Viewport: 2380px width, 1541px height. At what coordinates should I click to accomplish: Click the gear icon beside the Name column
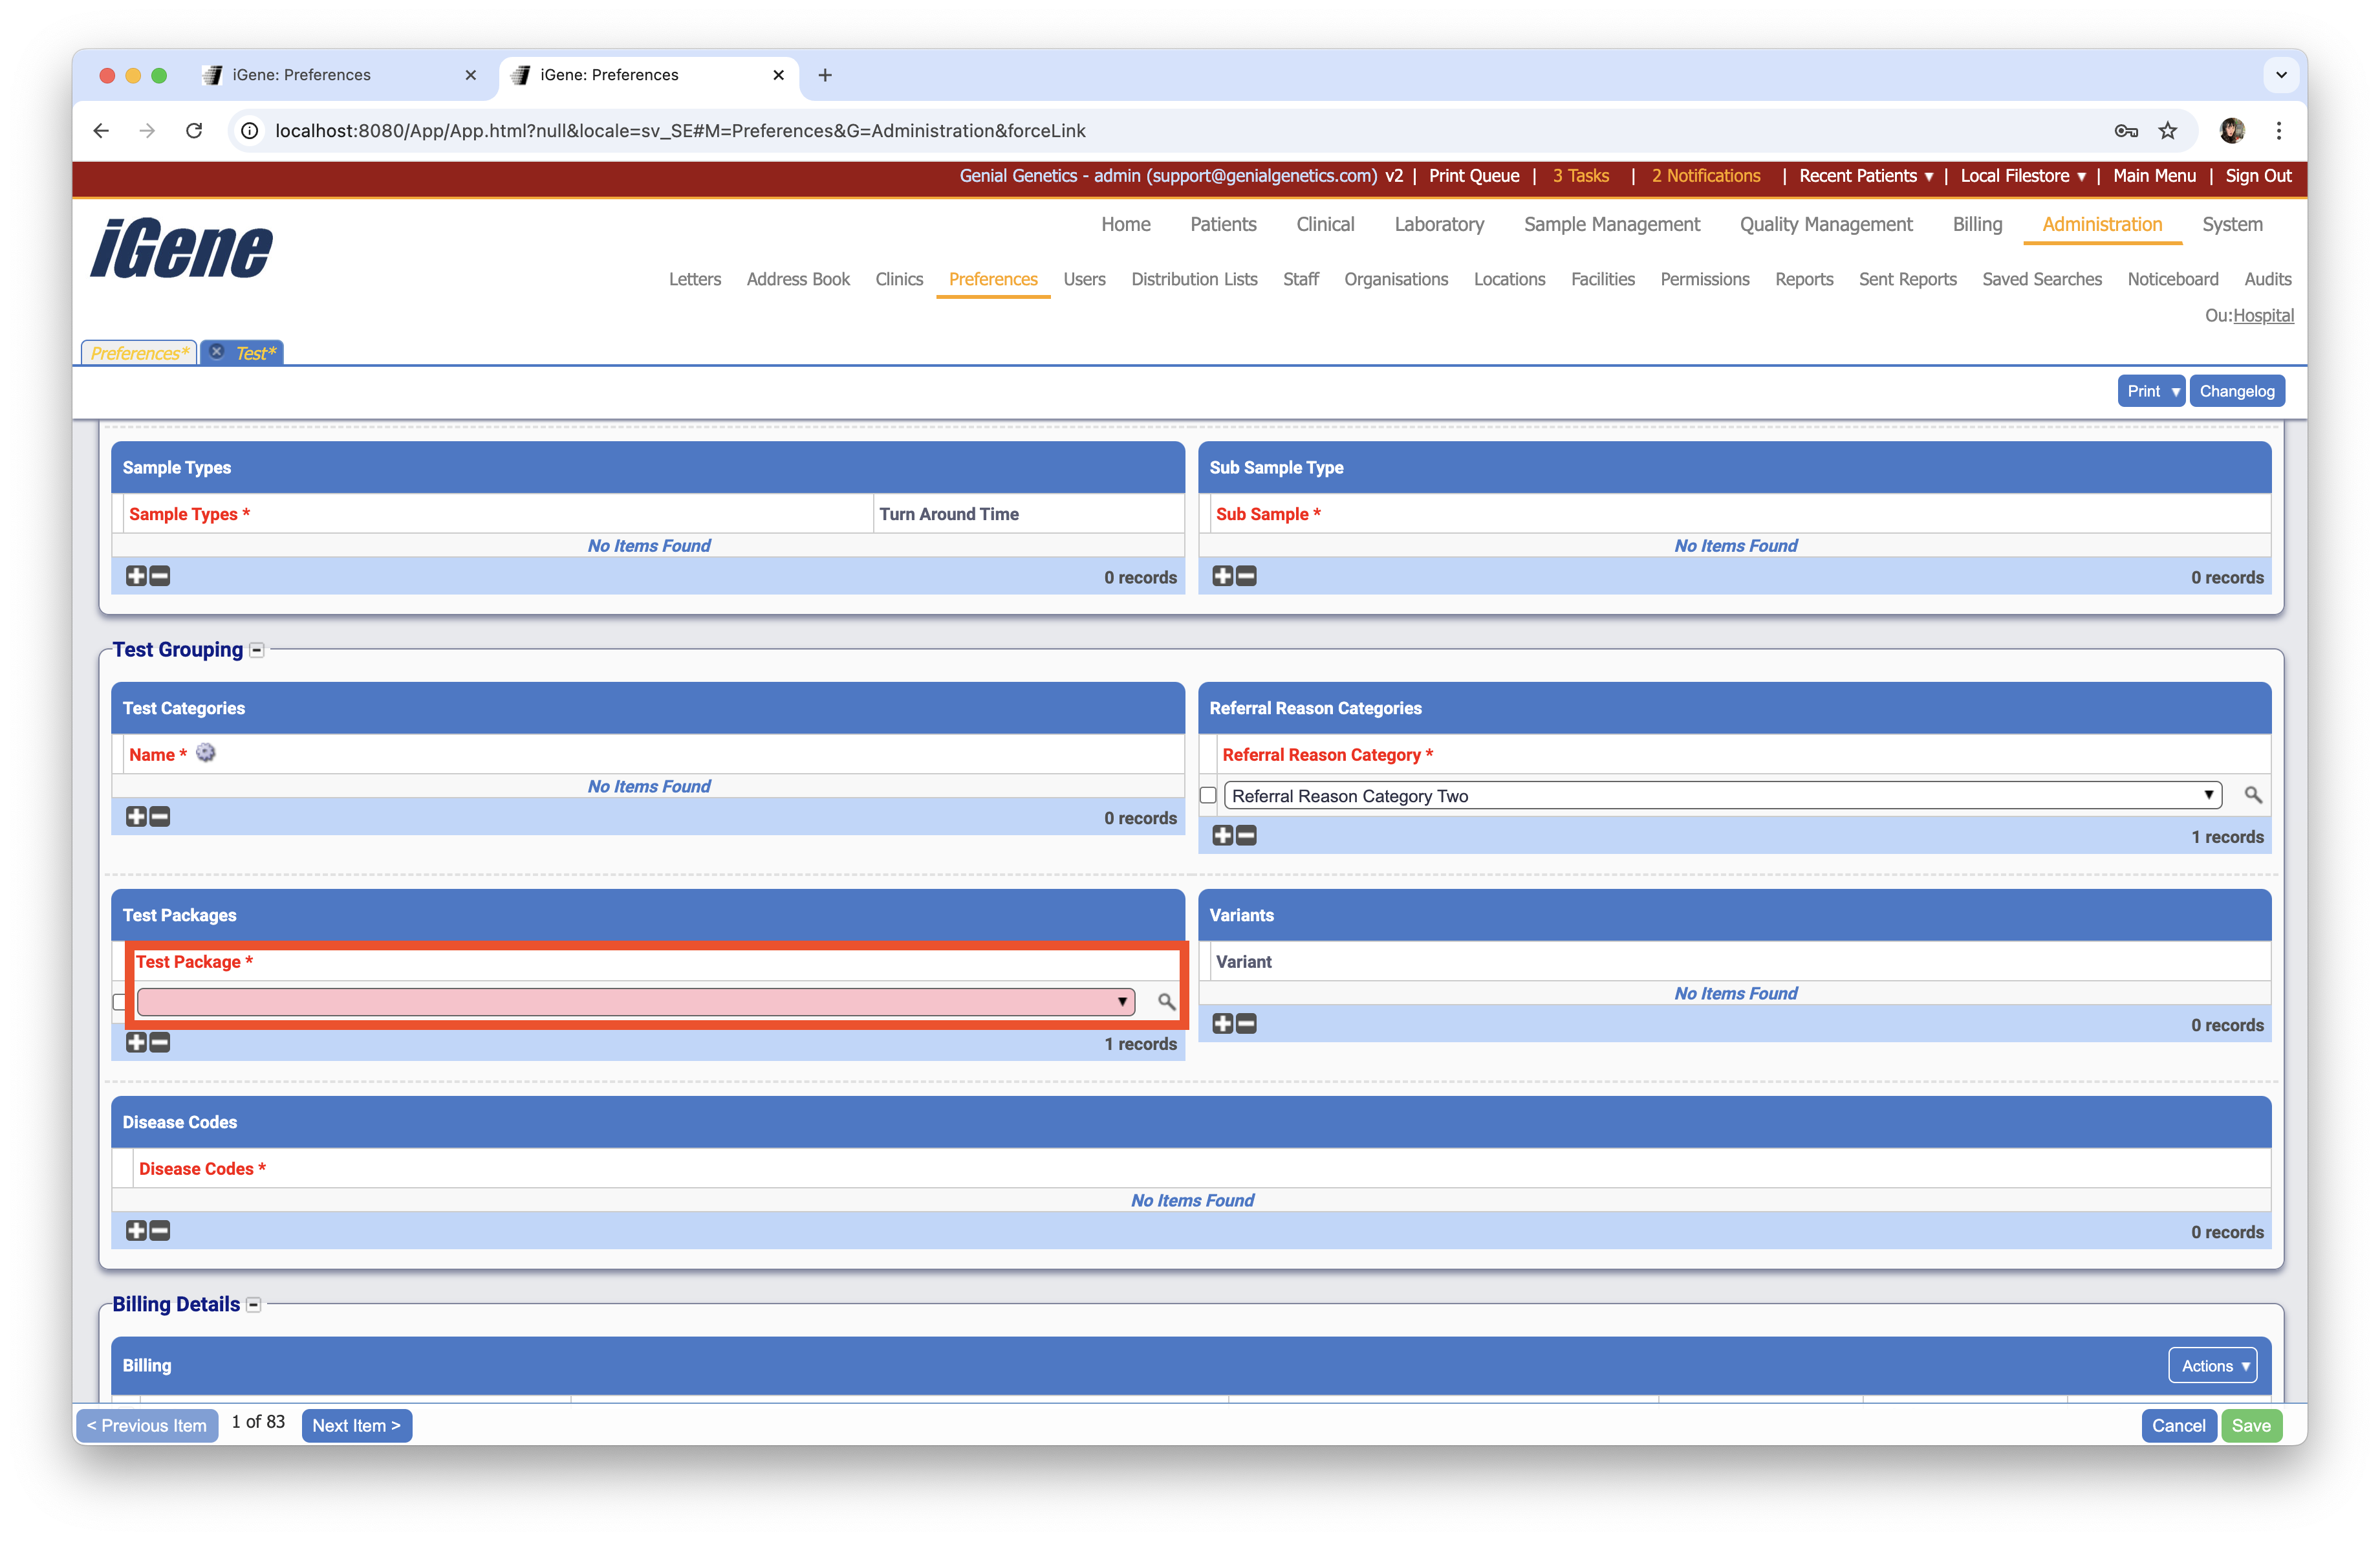coord(205,753)
